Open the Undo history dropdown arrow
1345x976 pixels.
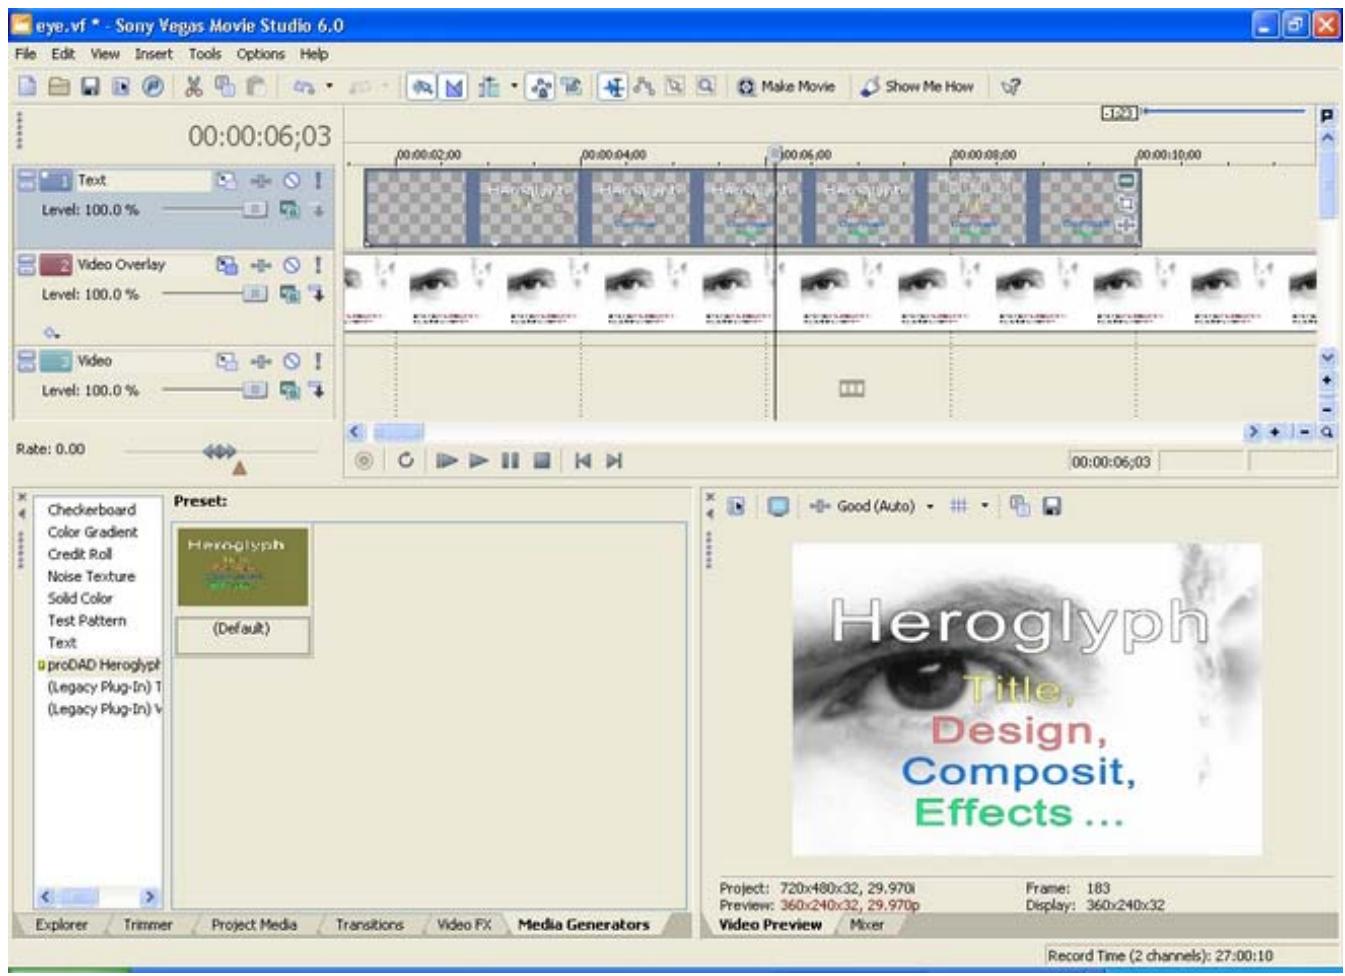coord(329,87)
